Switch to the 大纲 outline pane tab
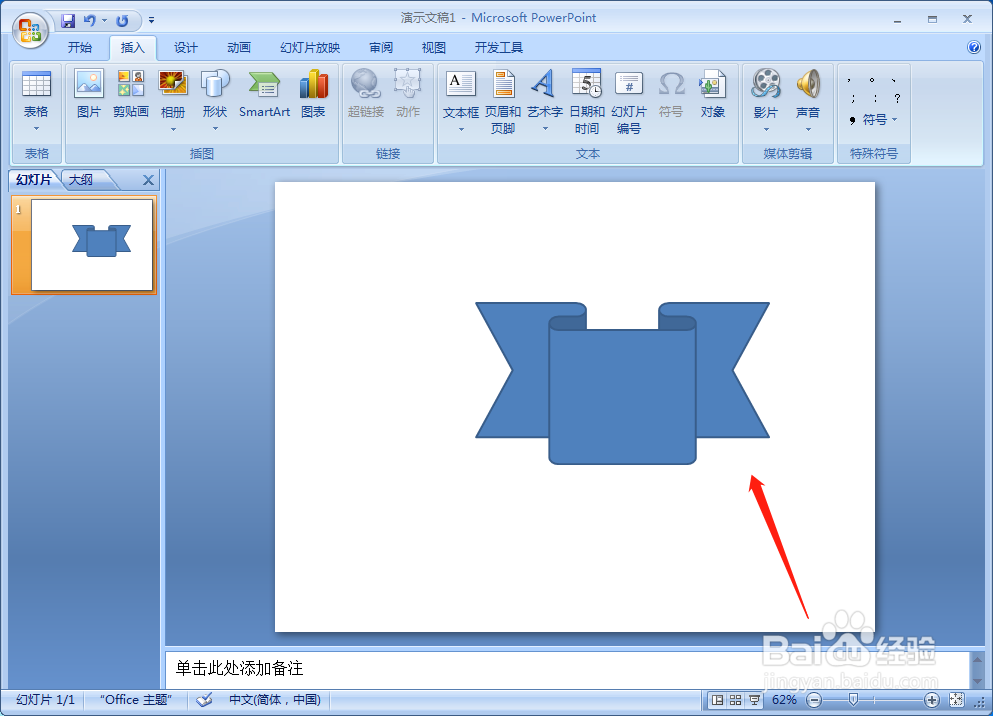The image size is (993, 716). pyautogui.click(x=81, y=180)
